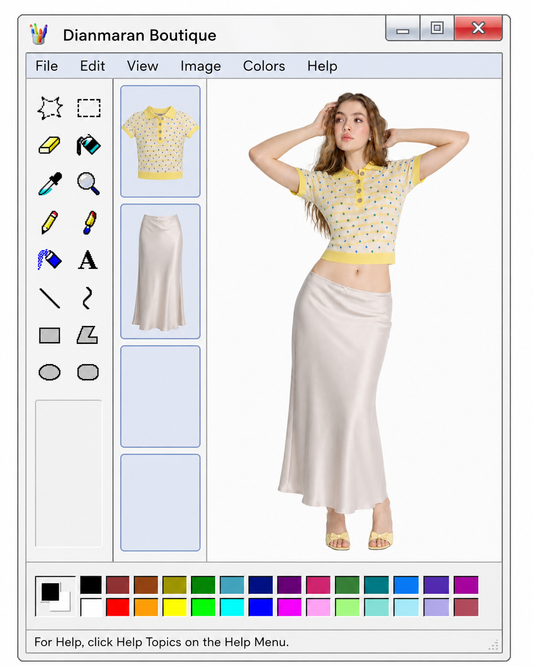Open the Colors menu
This screenshot has width=533, height=666.
(x=264, y=66)
